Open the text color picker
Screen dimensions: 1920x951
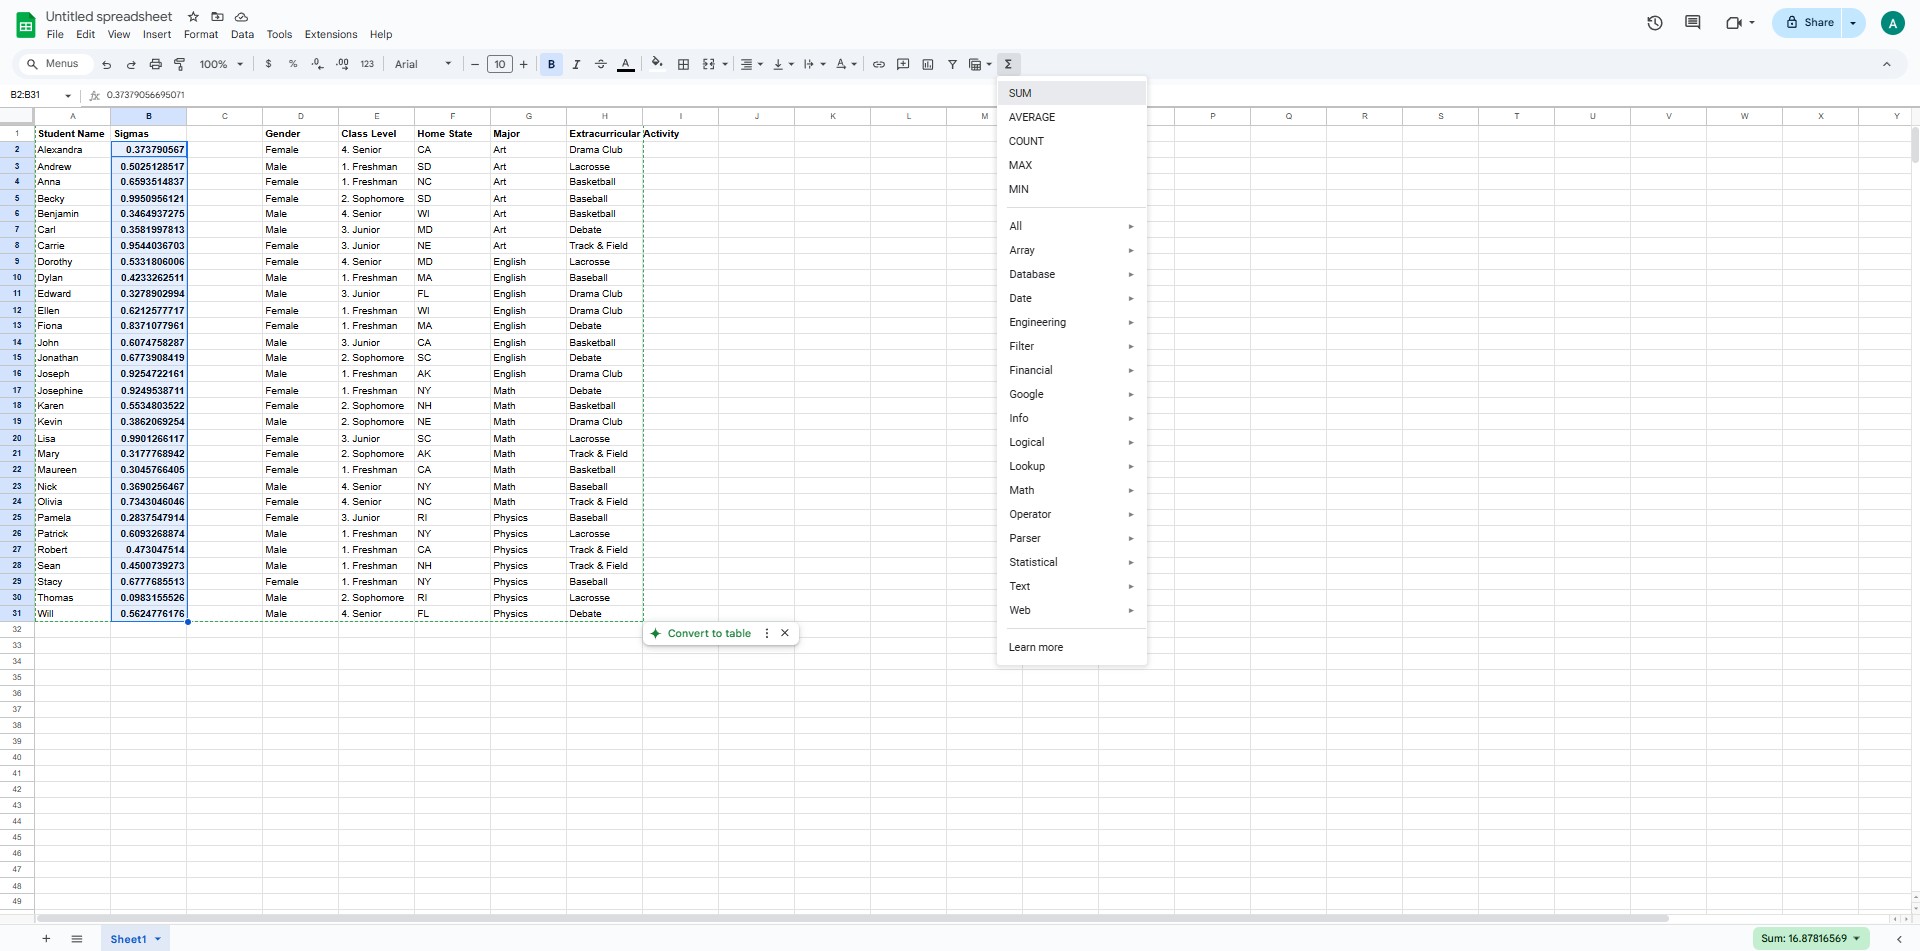626,64
